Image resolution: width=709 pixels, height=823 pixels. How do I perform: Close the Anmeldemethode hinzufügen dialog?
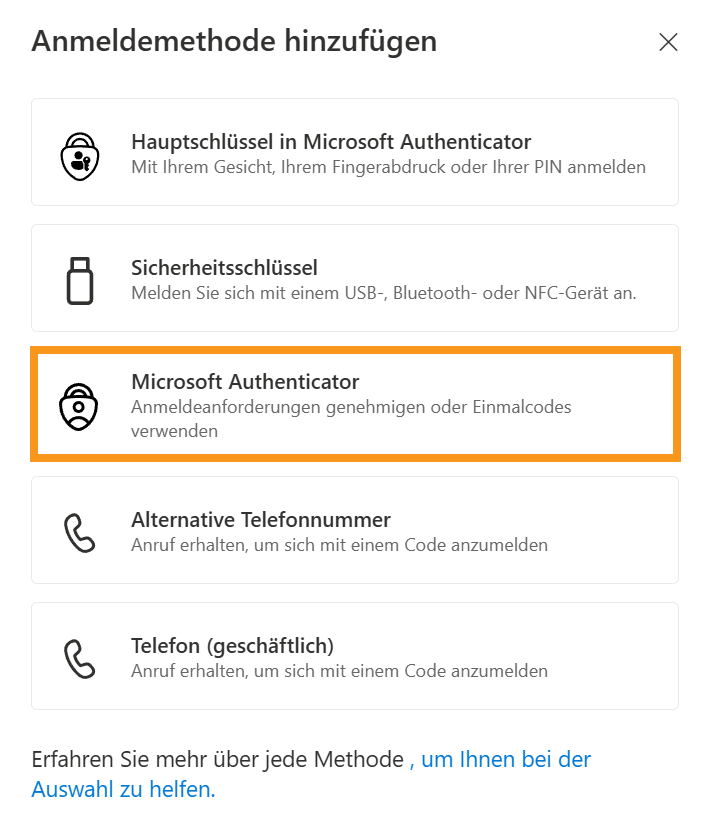click(x=668, y=42)
